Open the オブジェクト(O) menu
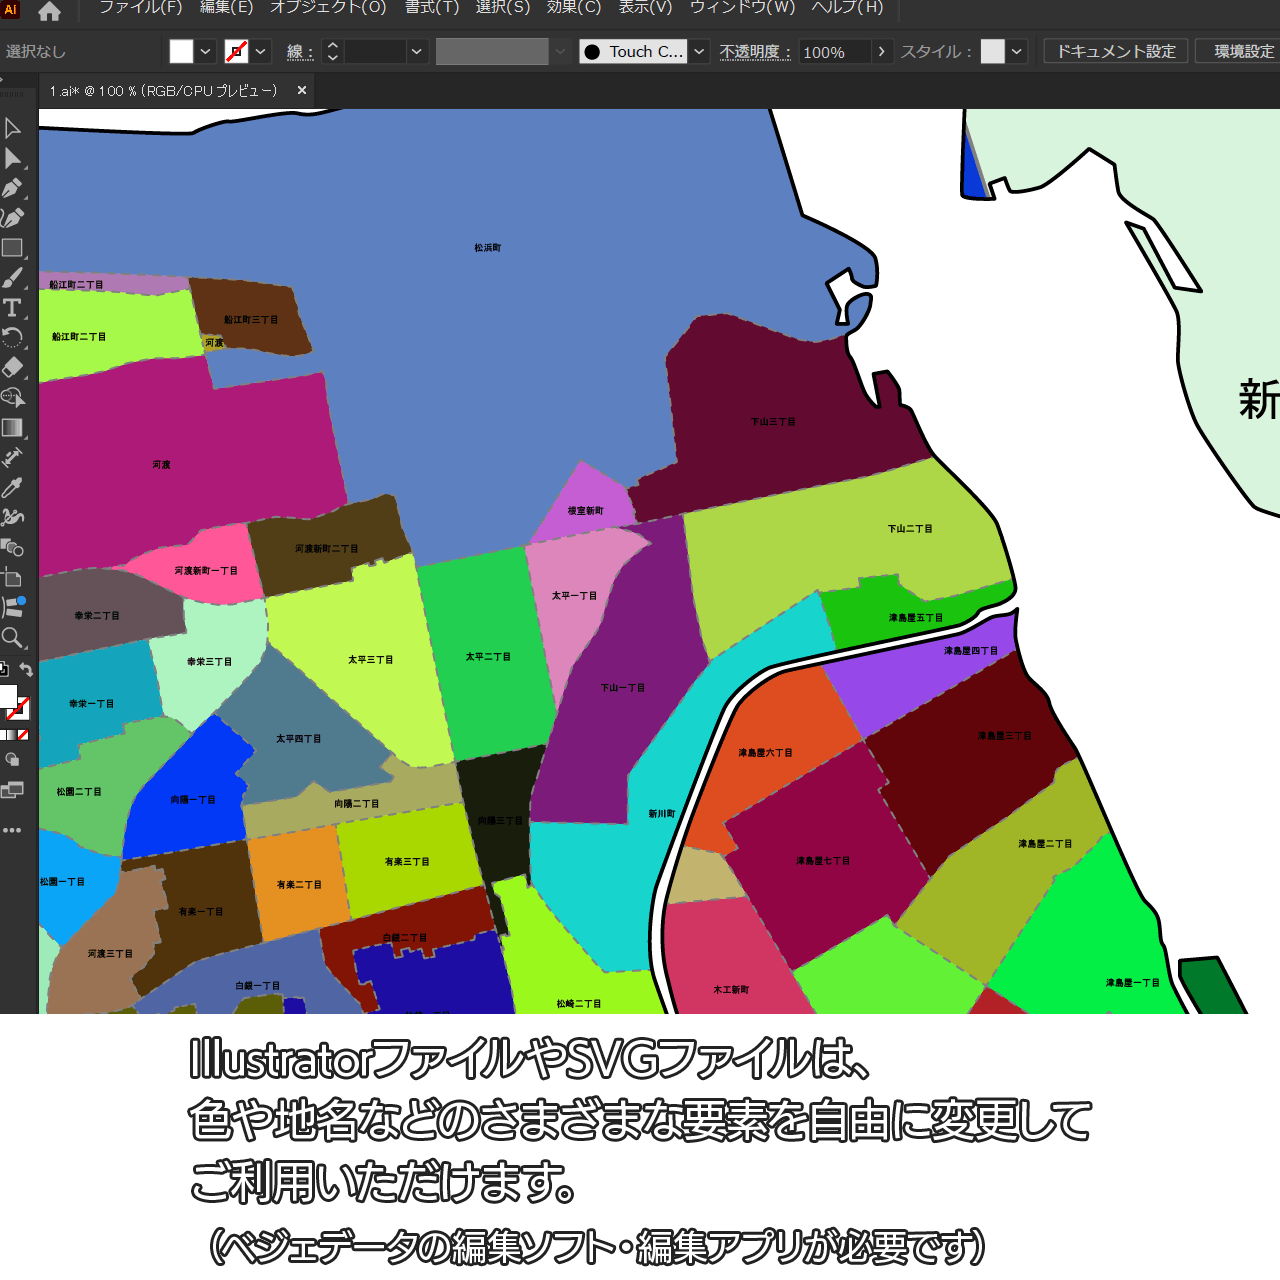Image resolution: width=1280 pixels, height=1280 pixels. pos(328,8)
